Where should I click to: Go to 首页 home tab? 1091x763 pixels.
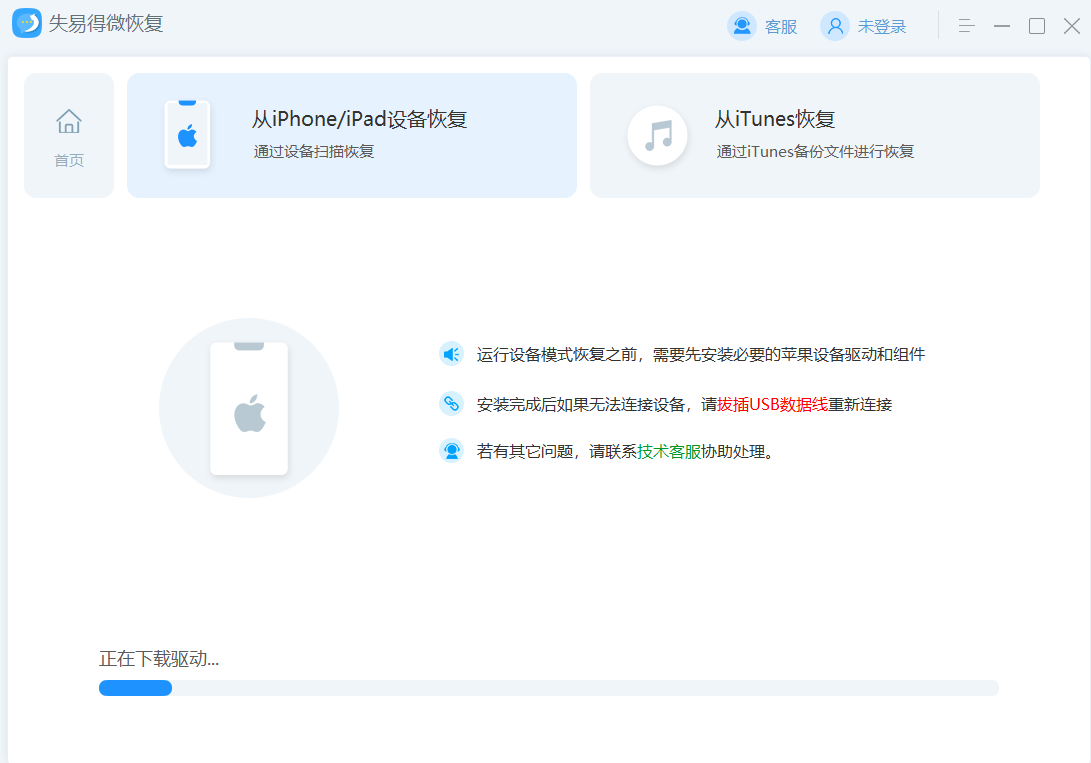coord(69,136)
